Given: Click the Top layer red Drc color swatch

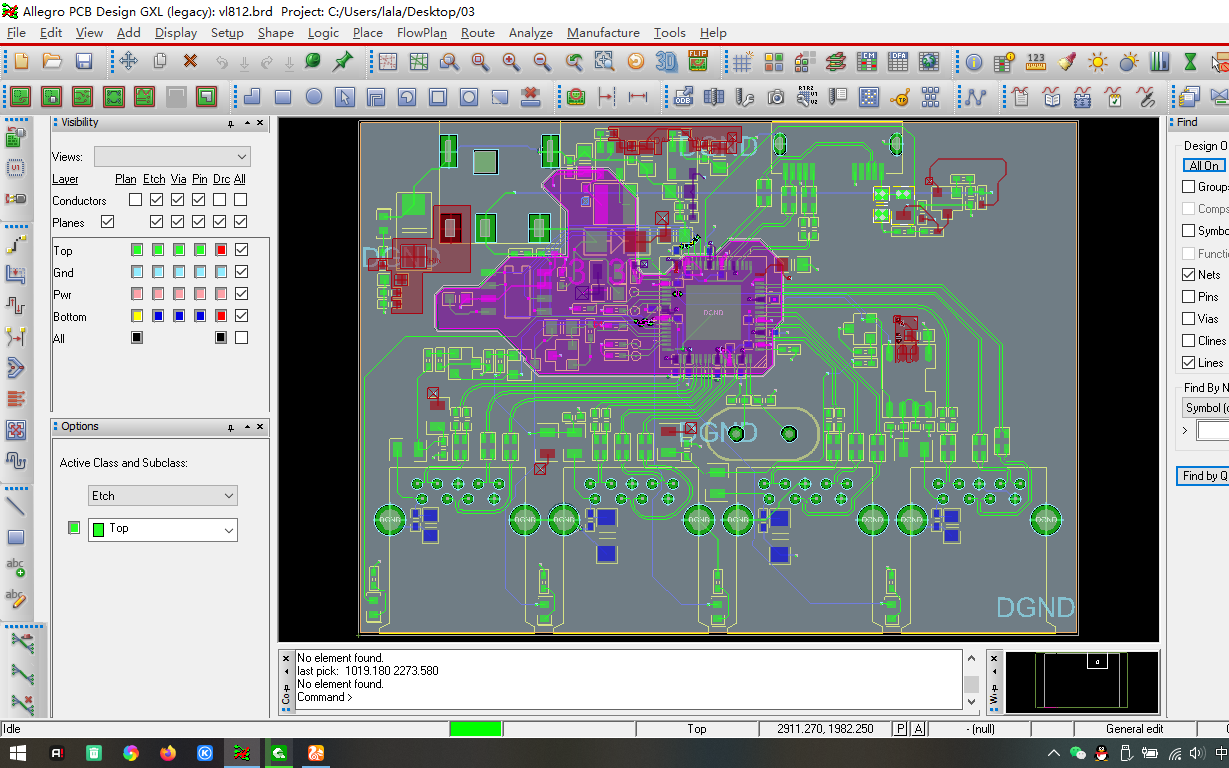Looking at the screenshot, I should coord(221,251).
